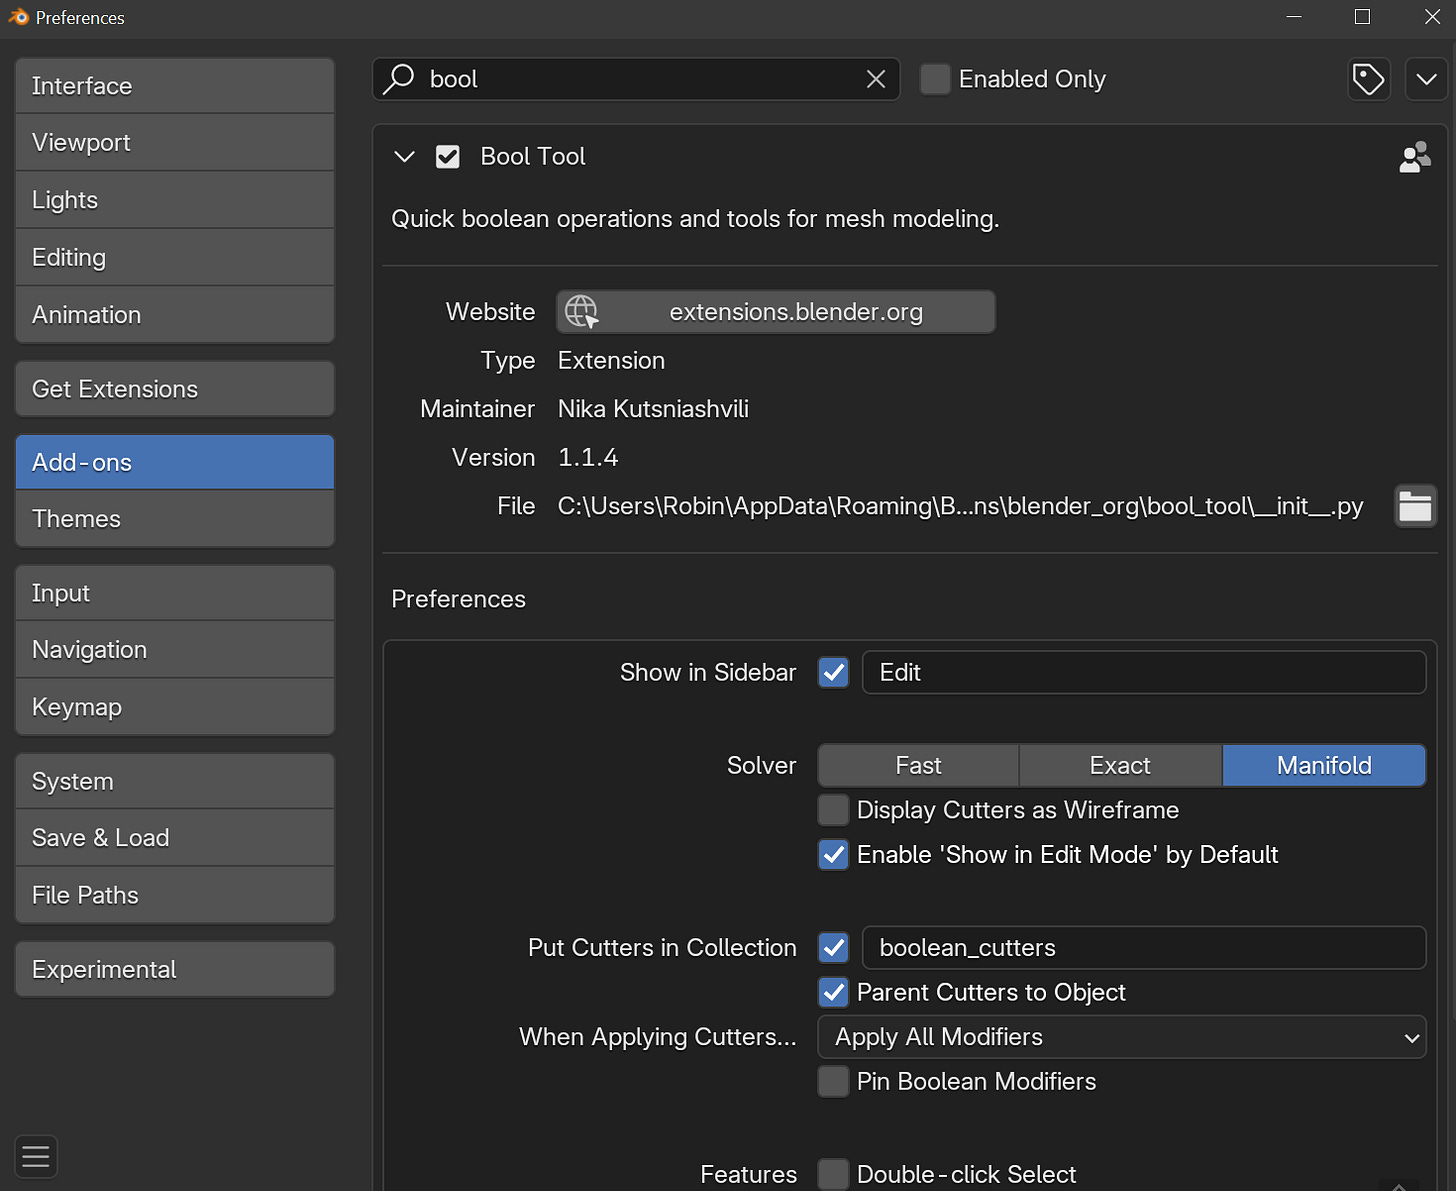Open extensions.blender.org website button

pyautogui.click(x=776, y=312)
